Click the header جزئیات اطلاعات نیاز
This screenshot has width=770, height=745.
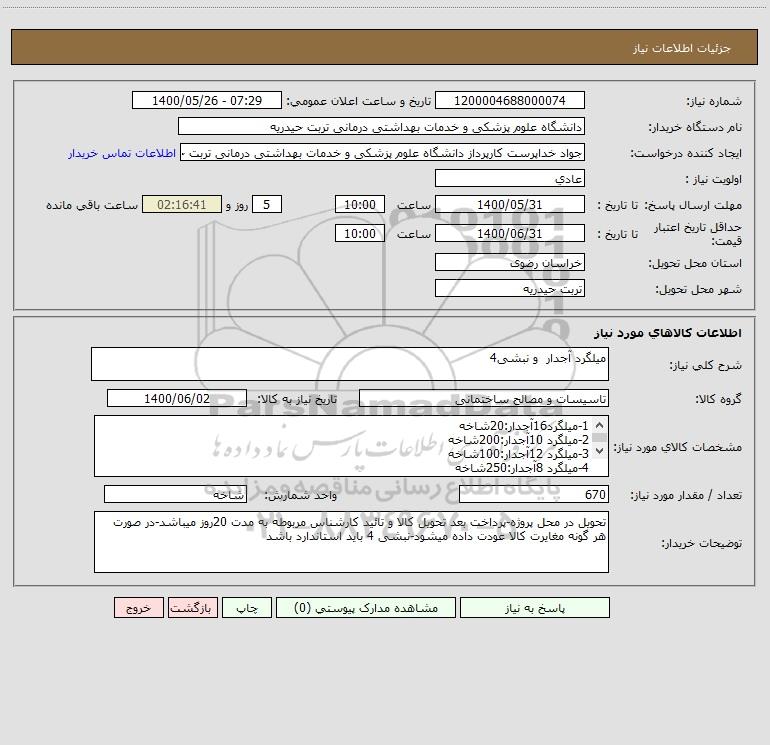click(x=682, y=48)
